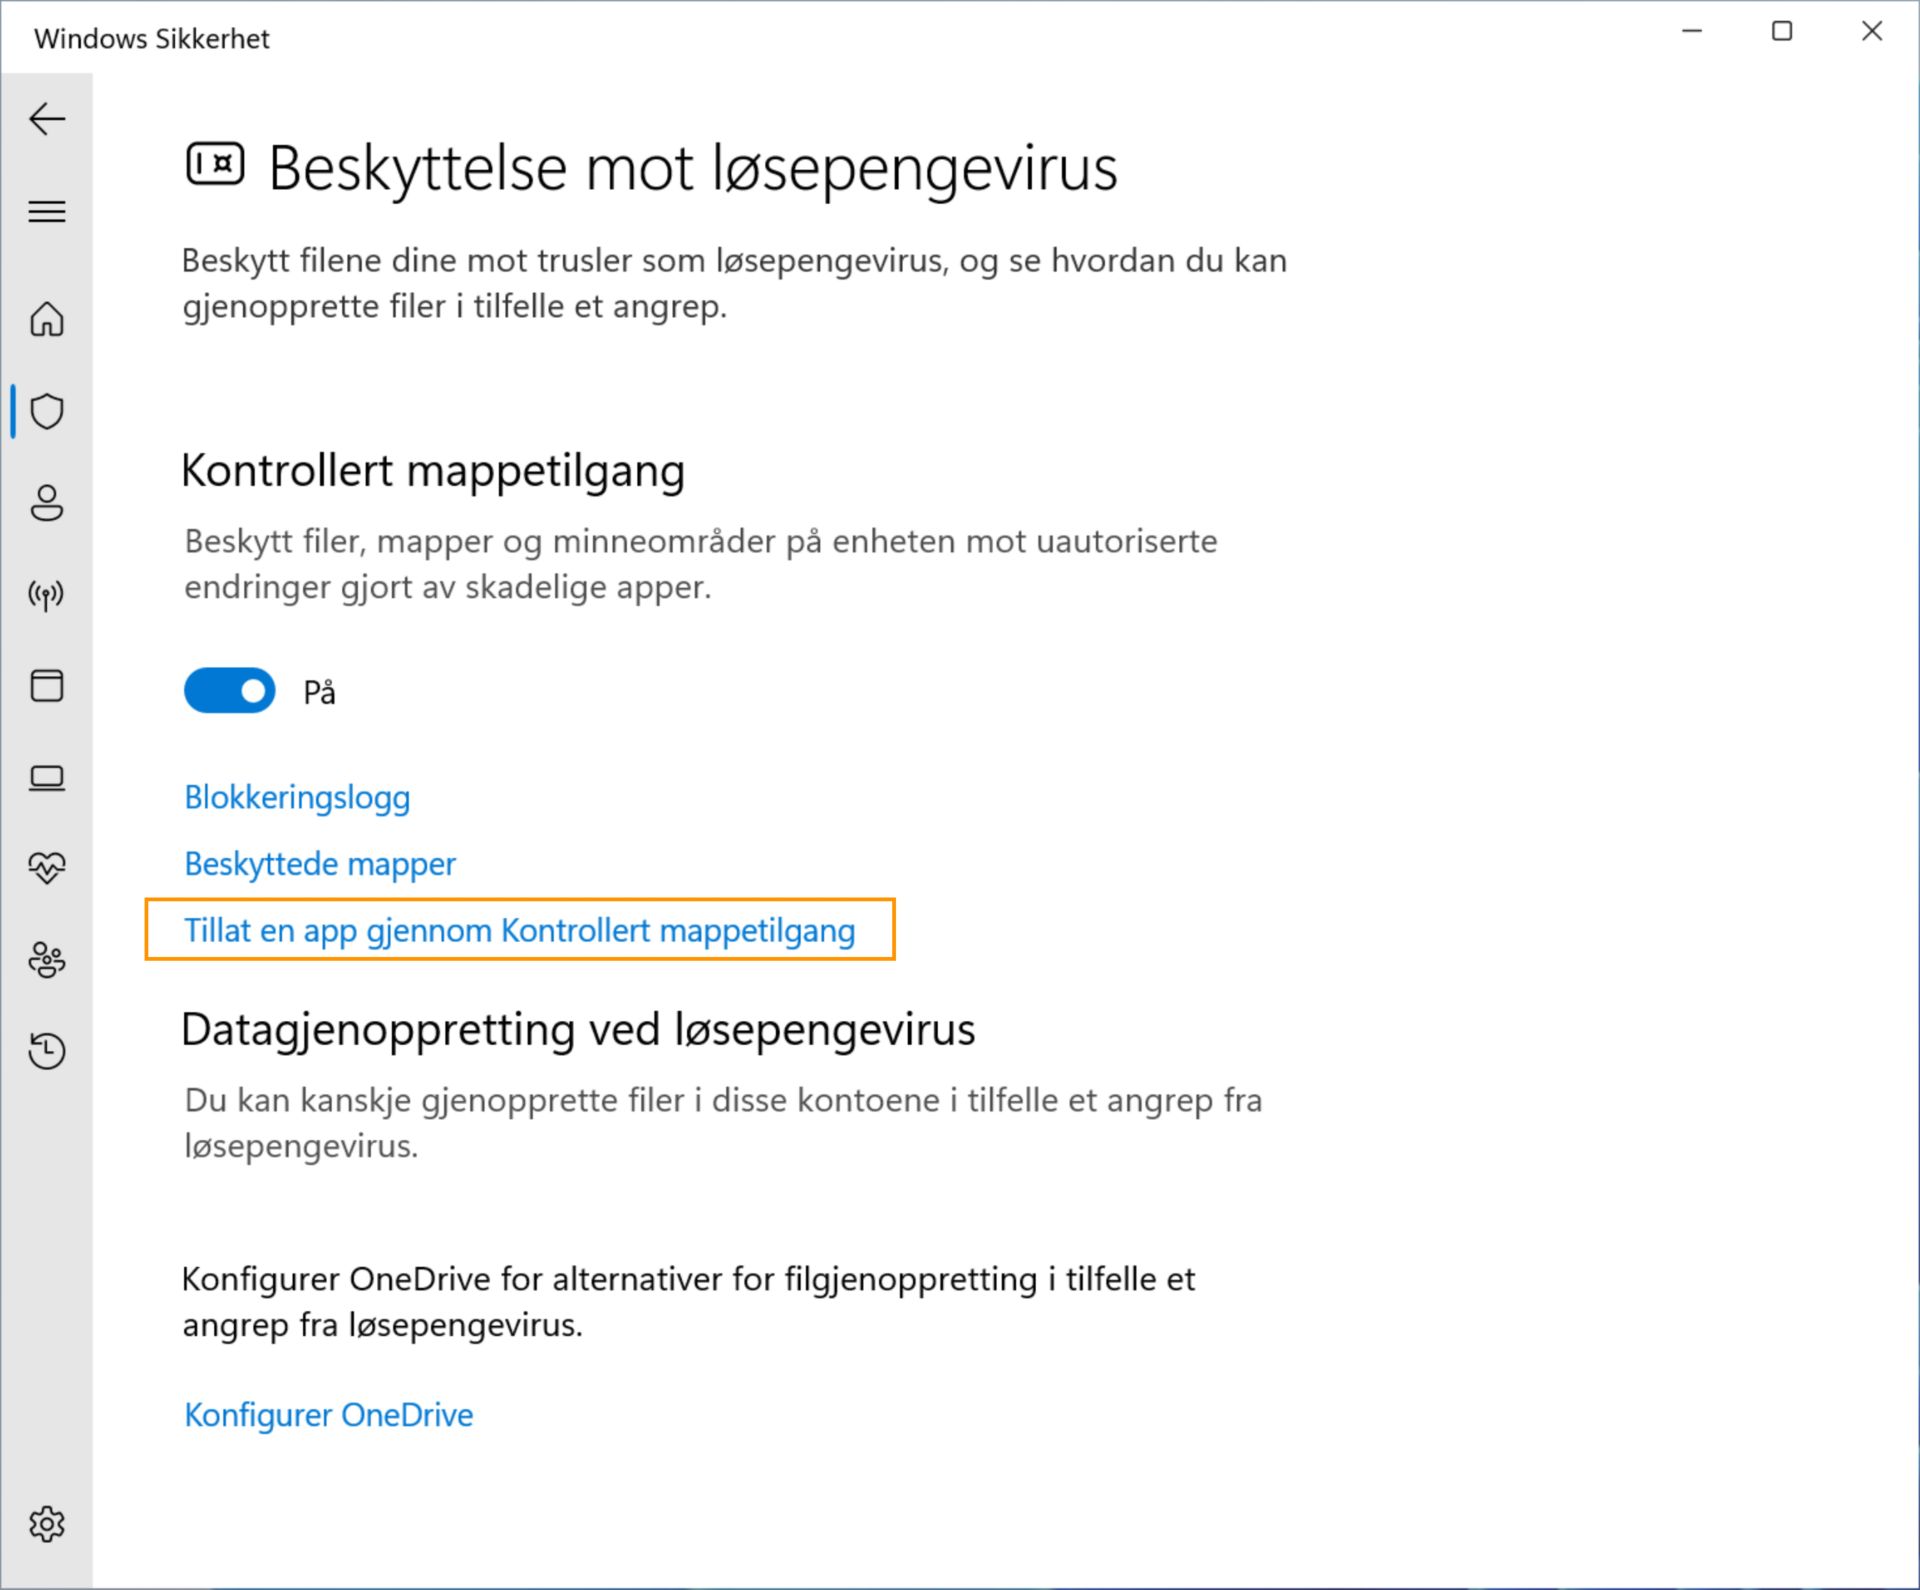Select Virus and threat protection shield icon
This screenshot has width=1920, height=1590.
click(47, 411)
